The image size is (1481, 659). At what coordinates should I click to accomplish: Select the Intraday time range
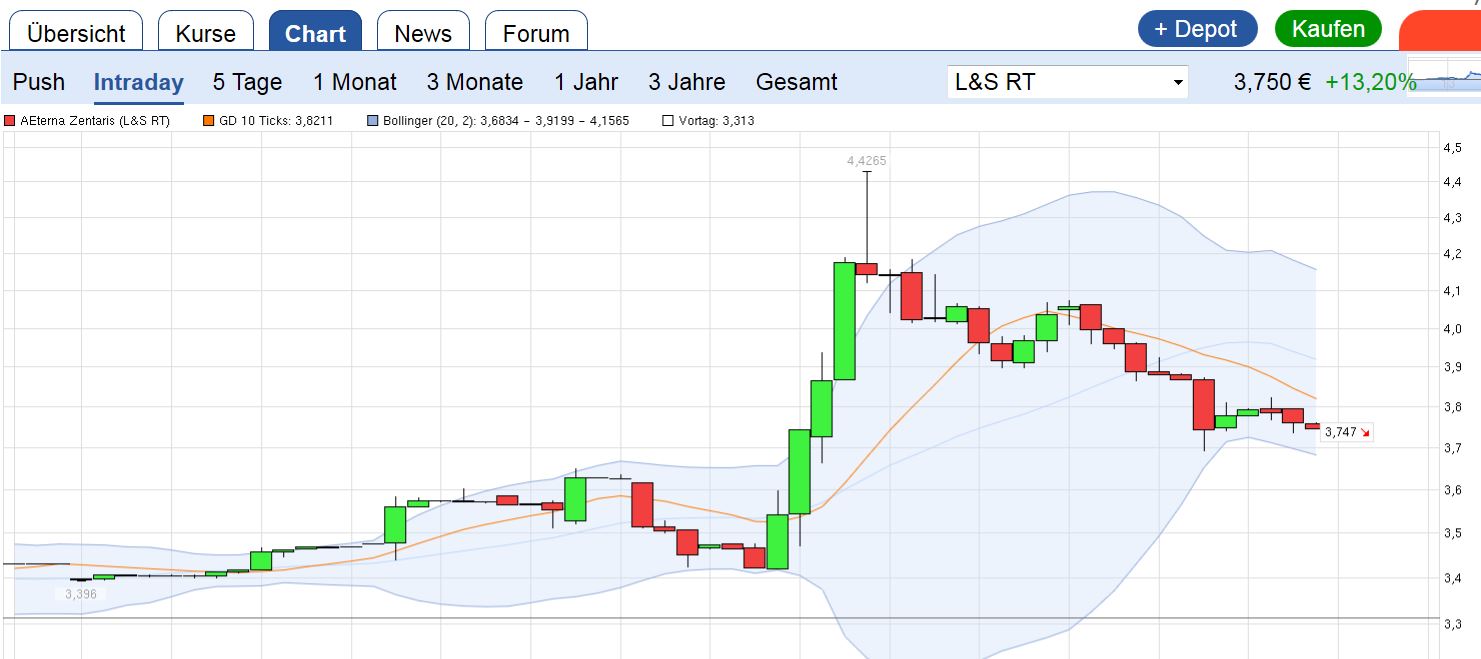pyautogui.click(x=138, y=82)
